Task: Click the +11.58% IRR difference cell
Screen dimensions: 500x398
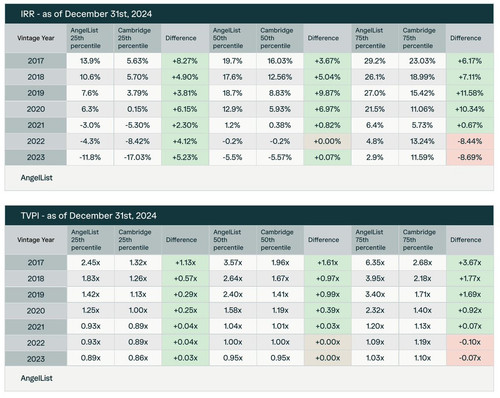Action: pos(470,93)
